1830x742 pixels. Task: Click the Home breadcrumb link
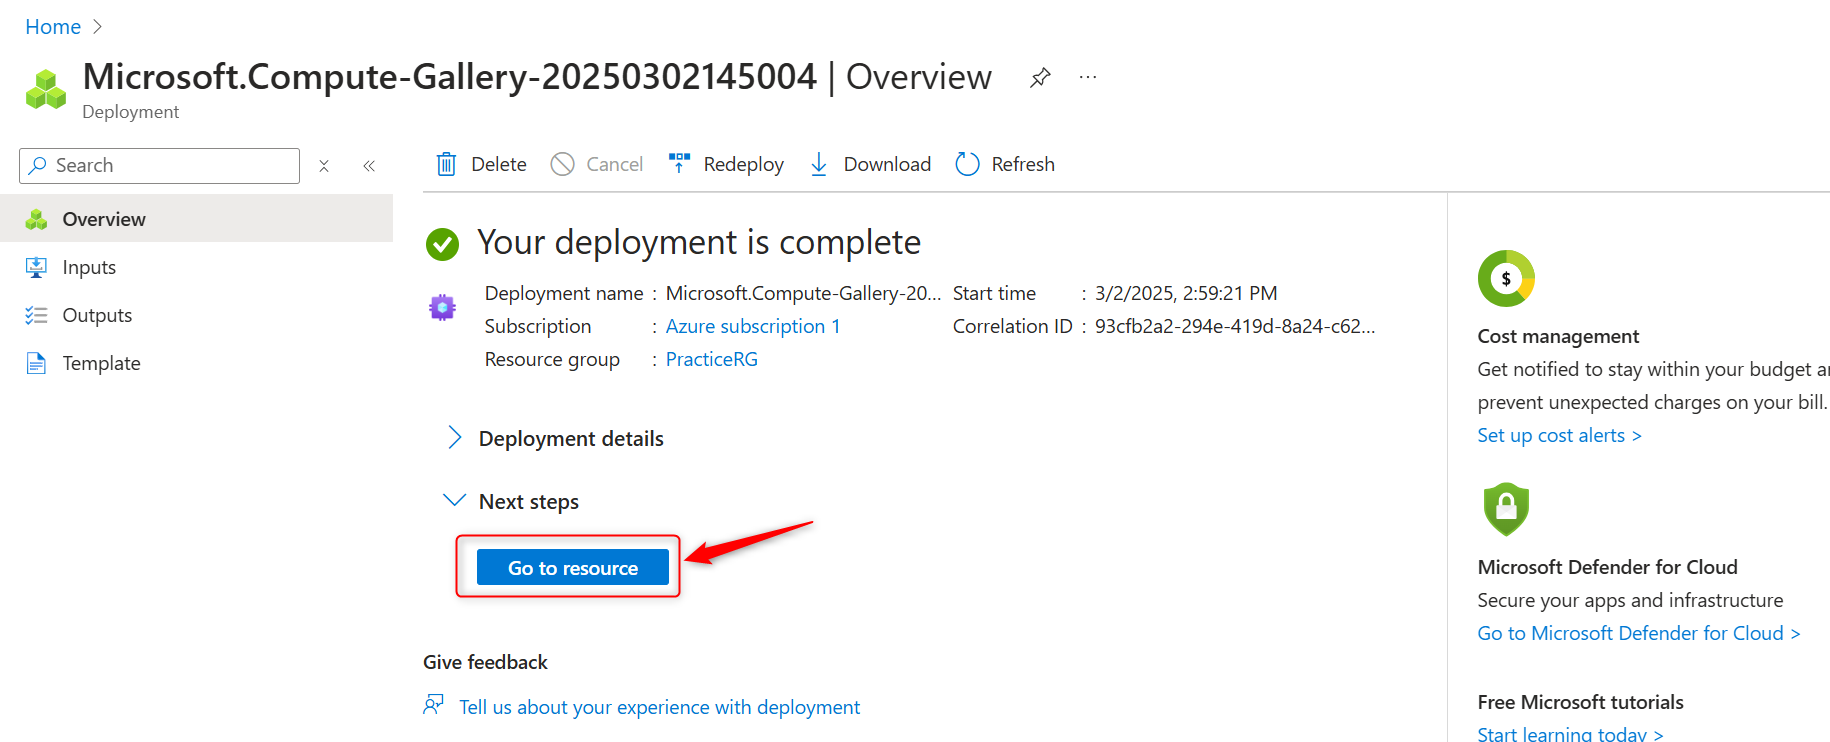coord(53,27)
